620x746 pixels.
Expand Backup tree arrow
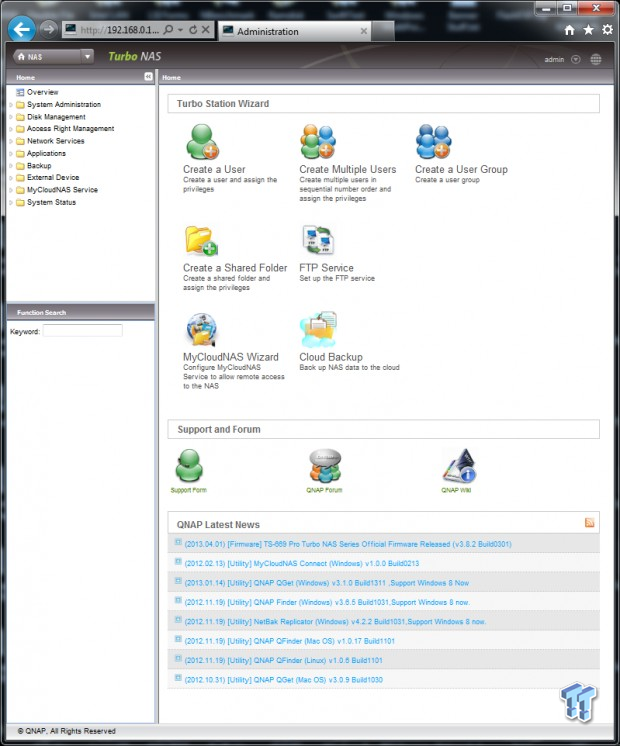point(11,166)
